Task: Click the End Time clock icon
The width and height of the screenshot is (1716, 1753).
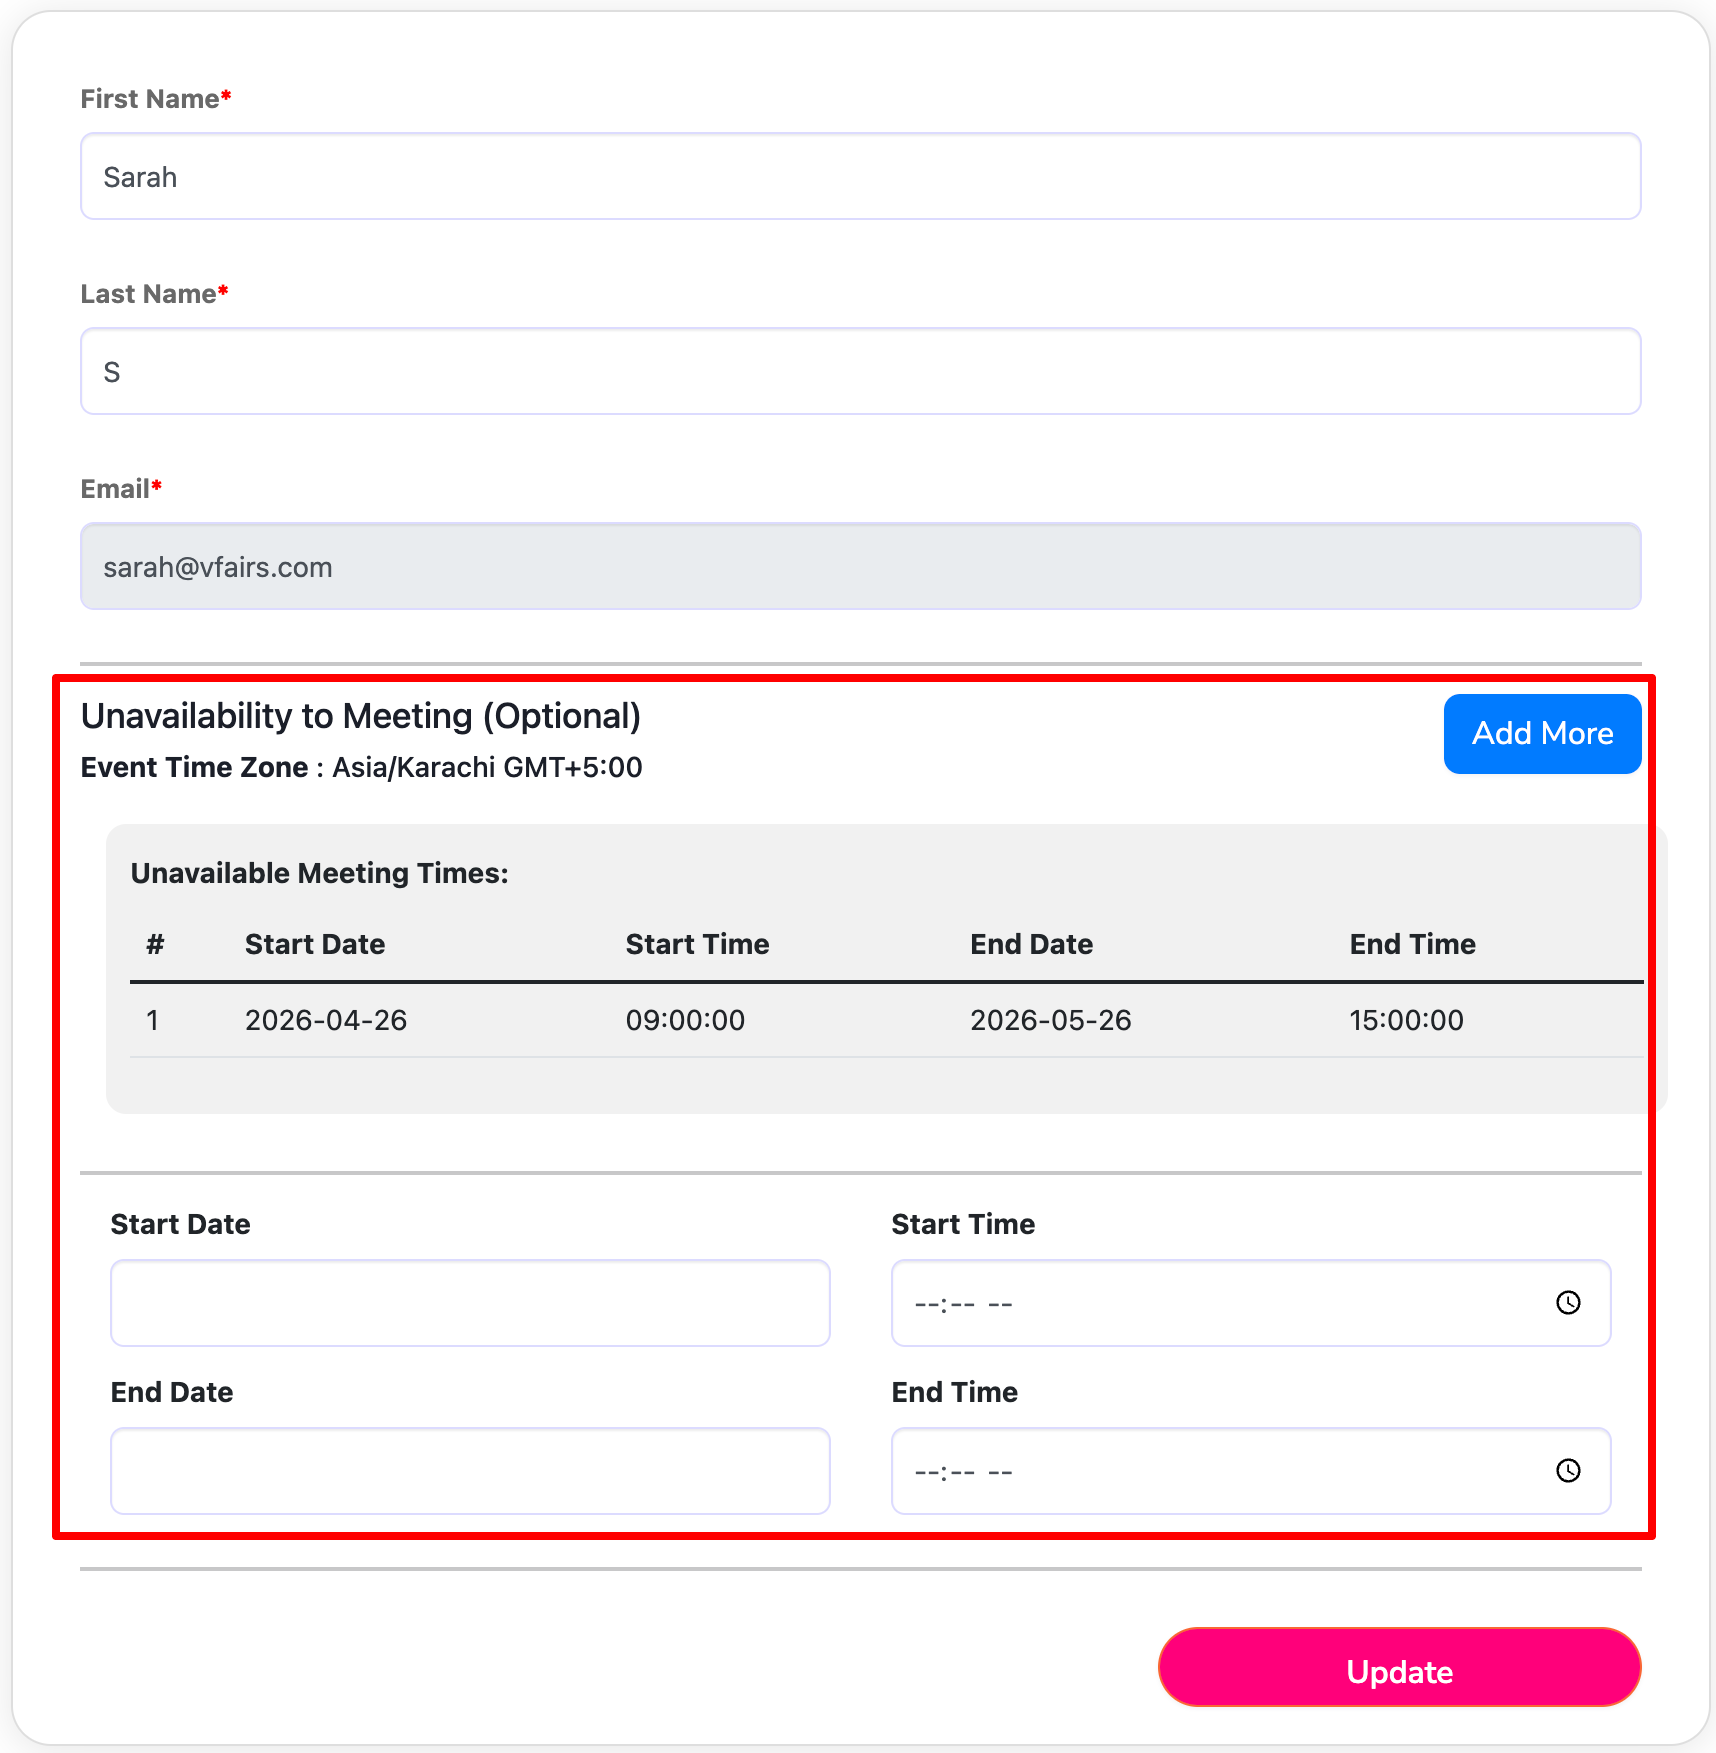Action: (1568, 1470)
